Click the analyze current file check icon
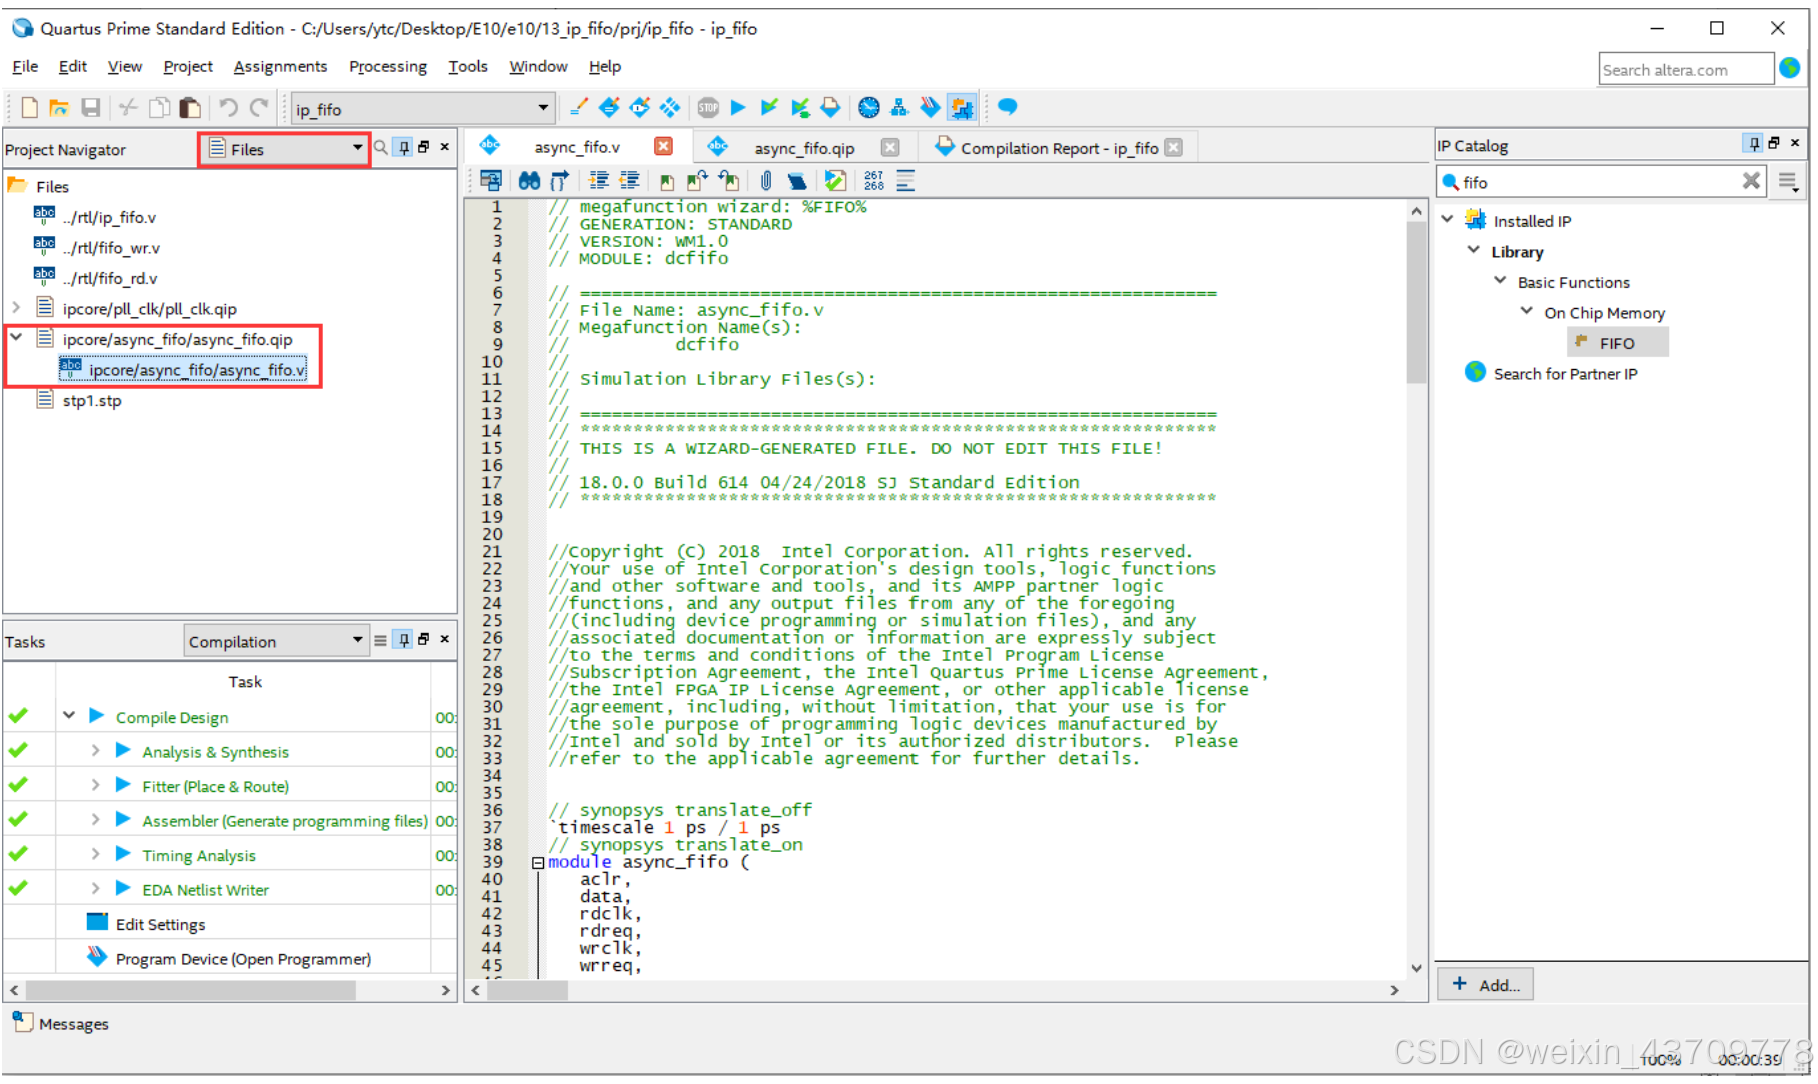The height and width of the screenshot is (1084, 1818). coord(835,181)
